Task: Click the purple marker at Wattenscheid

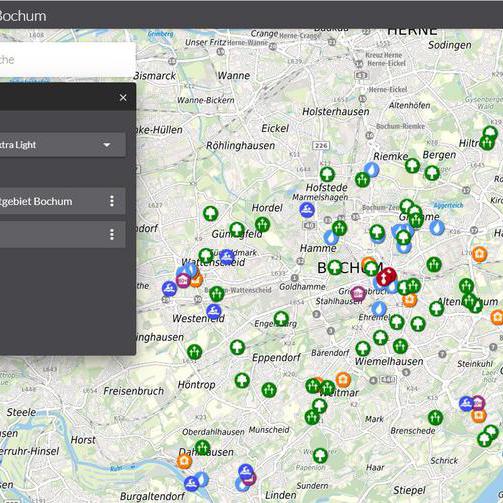Action: [x=183, y=281]
